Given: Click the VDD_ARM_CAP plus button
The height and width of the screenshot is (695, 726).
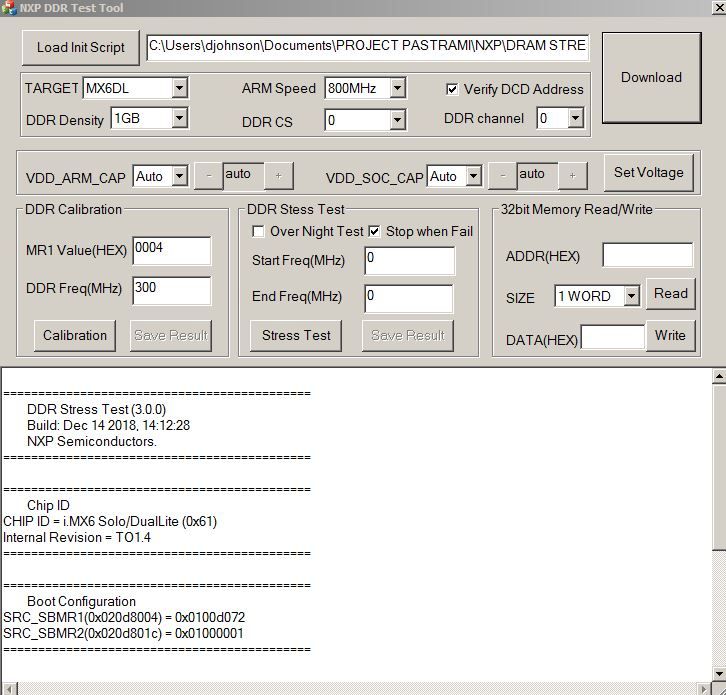Looking at the screenshot, I should pyautogui.click(x=278, y=176).
